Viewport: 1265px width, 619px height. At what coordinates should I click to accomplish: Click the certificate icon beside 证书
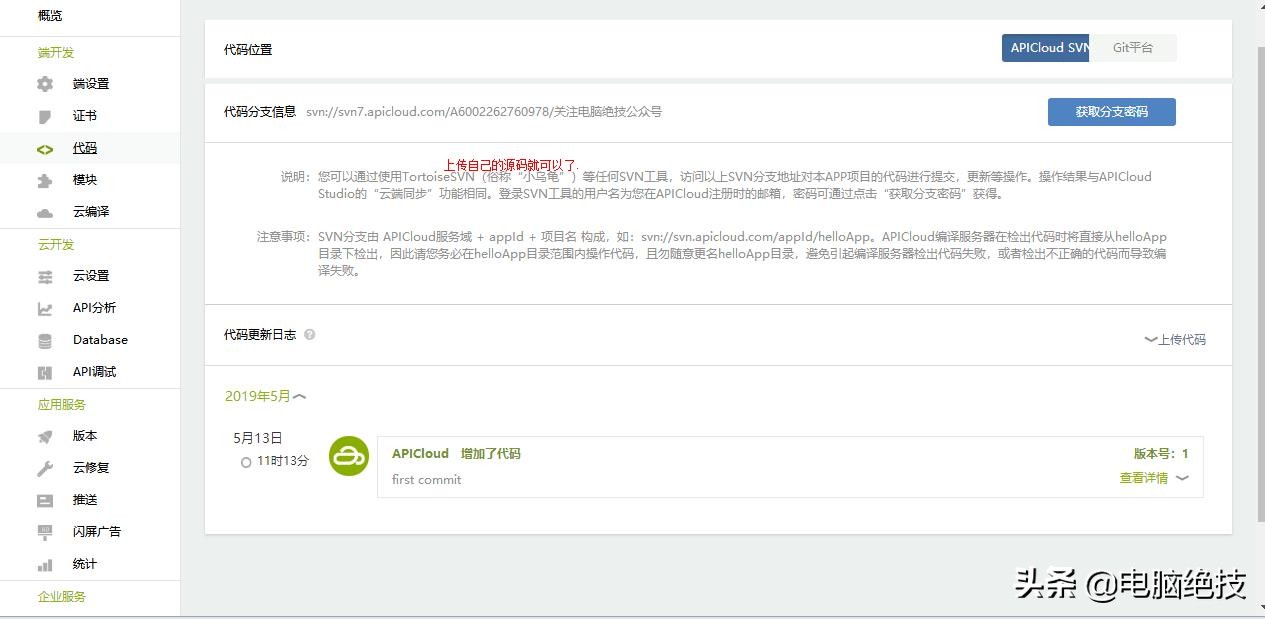(x=45, y=116)
